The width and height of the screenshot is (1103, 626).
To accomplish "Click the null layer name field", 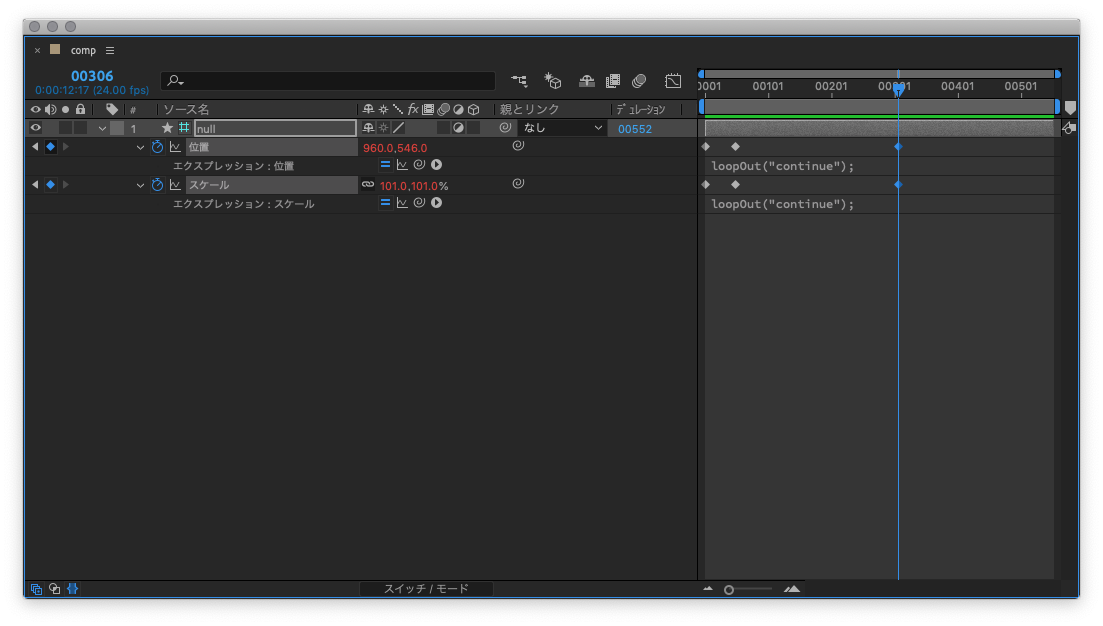I will [275, 128].
